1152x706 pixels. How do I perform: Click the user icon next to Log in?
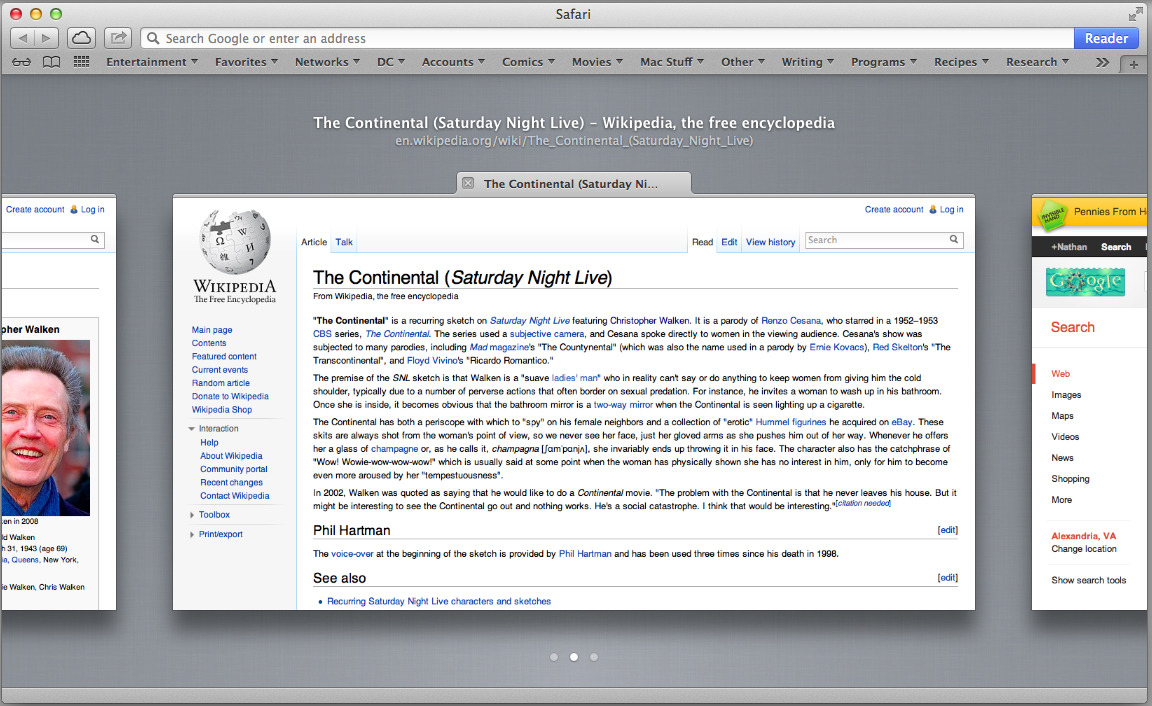coord(932,209)
